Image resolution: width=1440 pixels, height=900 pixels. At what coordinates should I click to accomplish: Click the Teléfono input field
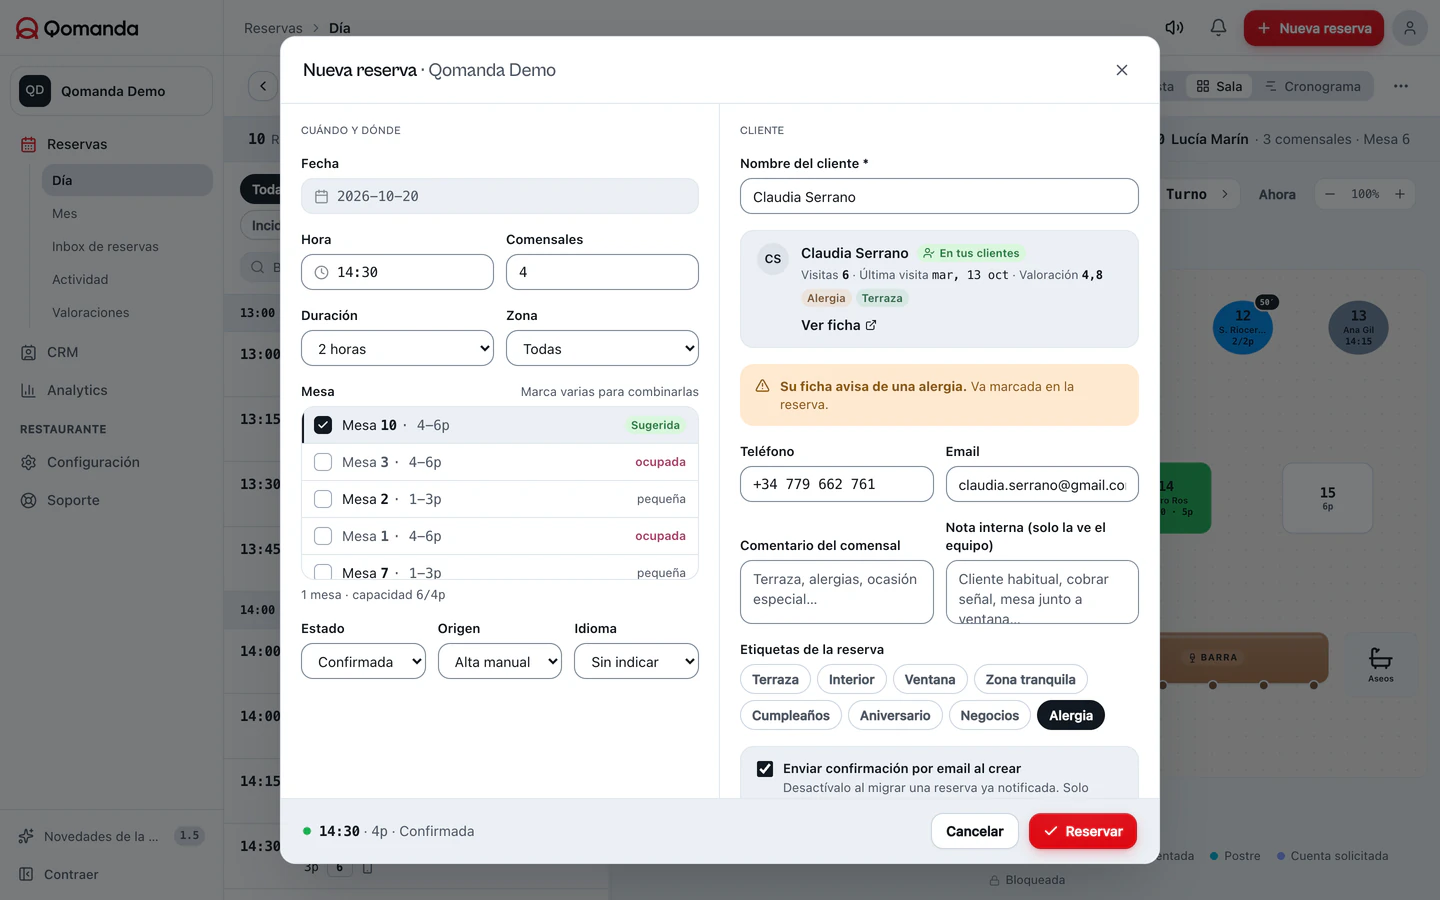pos(837,484)
